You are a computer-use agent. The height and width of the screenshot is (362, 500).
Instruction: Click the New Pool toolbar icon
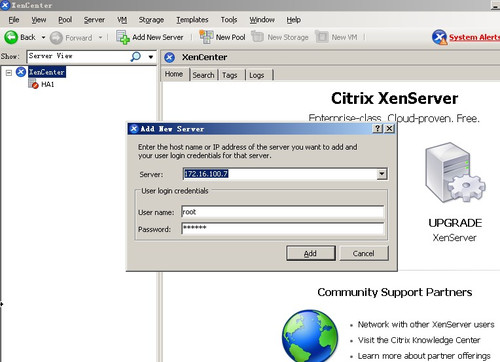[206, 37]
